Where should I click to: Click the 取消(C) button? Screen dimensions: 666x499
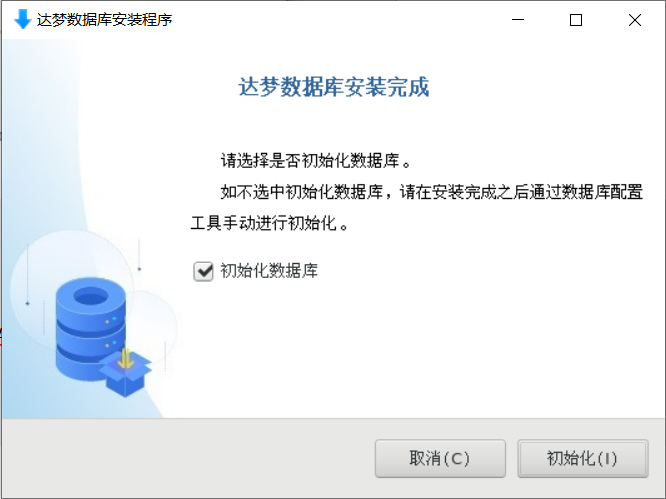click(x=440, y=459)
